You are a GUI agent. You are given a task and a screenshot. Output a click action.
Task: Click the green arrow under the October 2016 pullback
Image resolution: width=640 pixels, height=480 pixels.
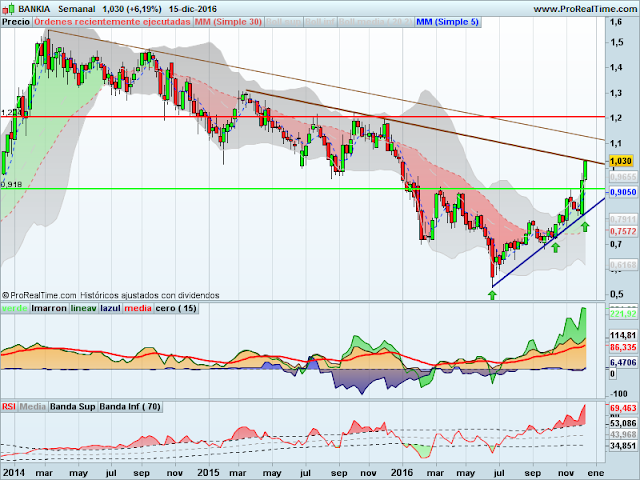555,247
